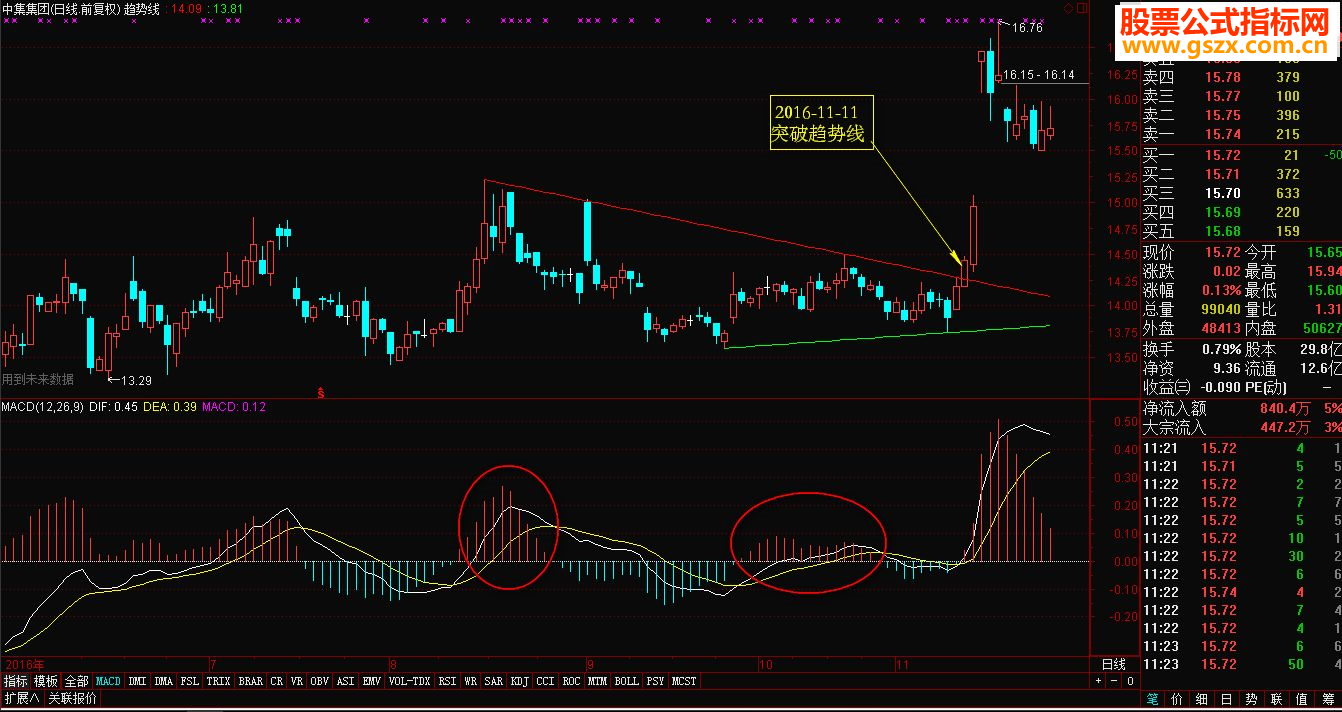Screen dimensions: 1342x712
Task: Click the 日线 period selector
Action: coord(1113,664)
